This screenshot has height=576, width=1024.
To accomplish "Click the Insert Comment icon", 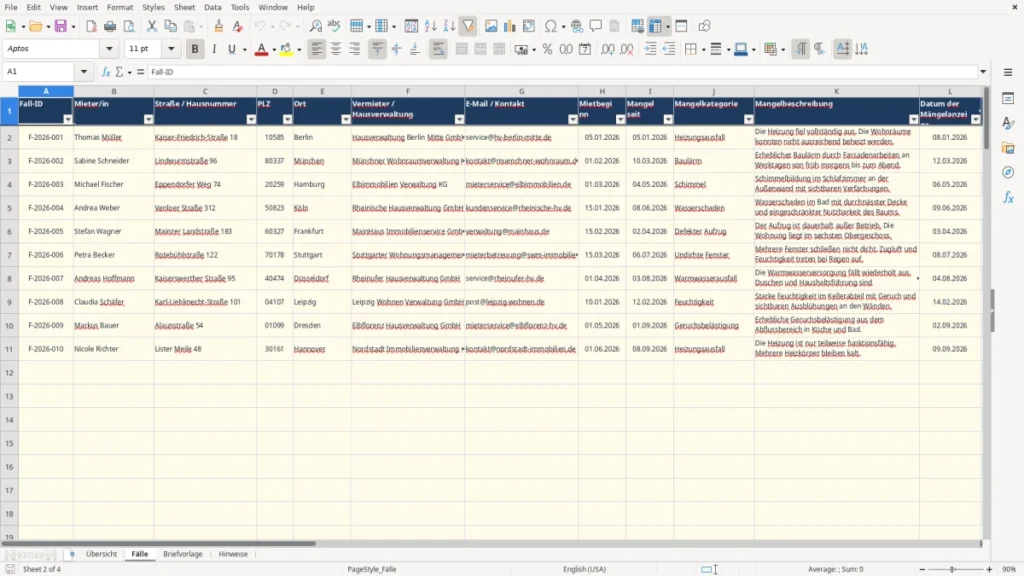I will click(x=596, y=26).
